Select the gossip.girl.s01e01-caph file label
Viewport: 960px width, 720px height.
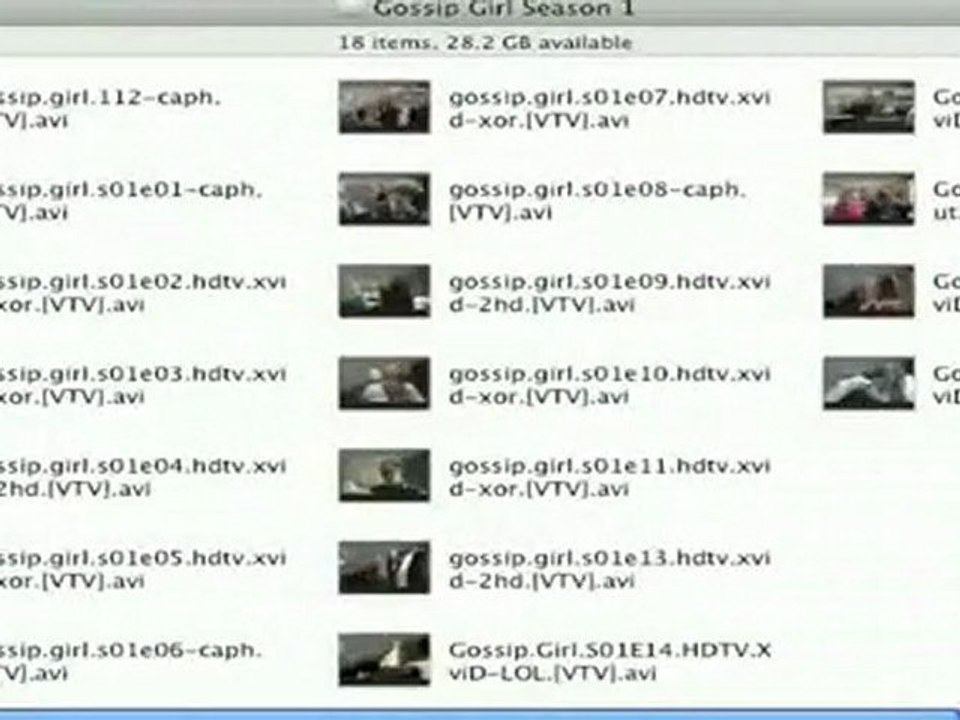pos(131,201)
